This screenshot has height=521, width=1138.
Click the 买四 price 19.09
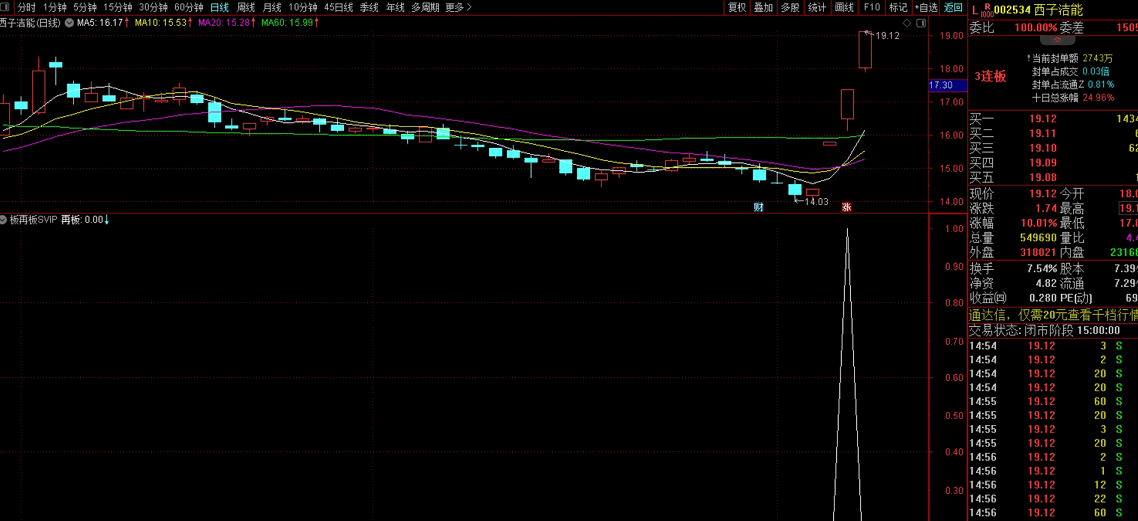point(1041,163)
